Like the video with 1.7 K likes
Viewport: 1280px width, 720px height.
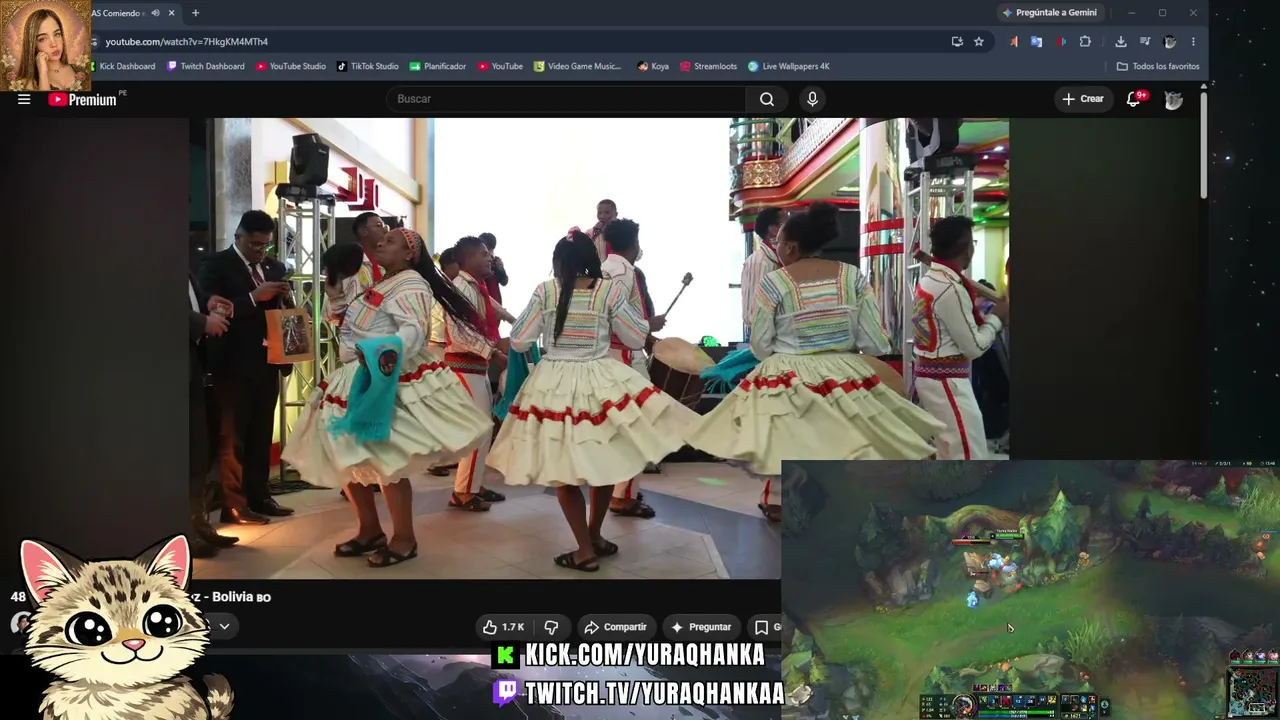click(504, 627)
